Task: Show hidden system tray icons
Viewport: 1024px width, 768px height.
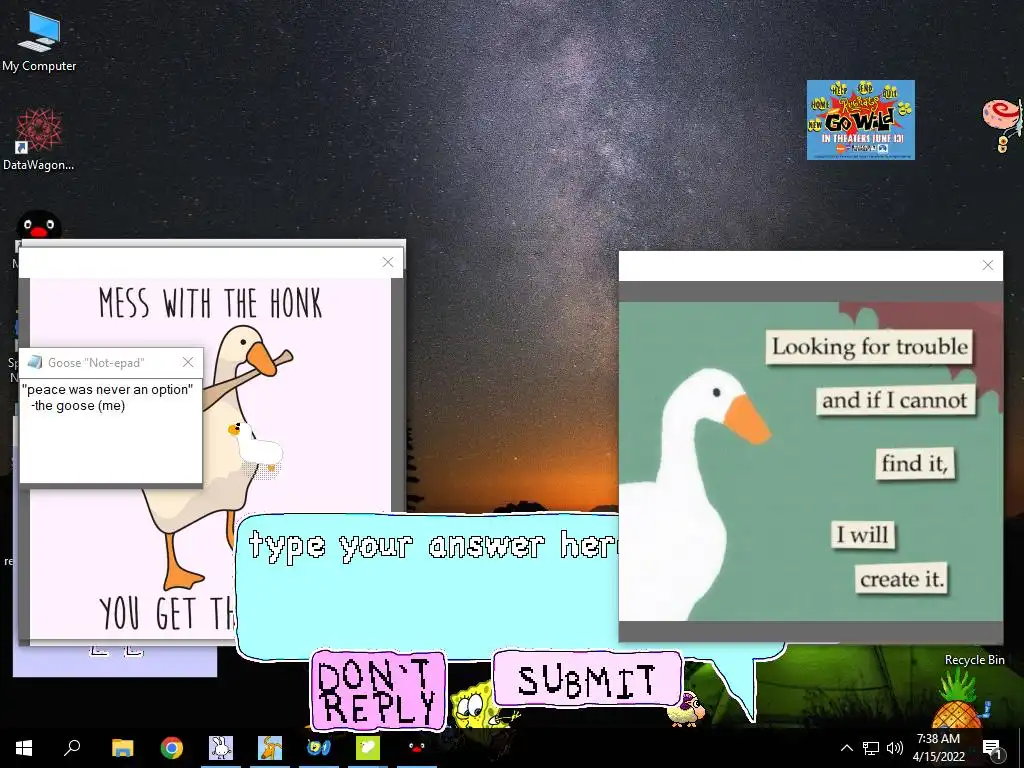Action: point(846,748)
